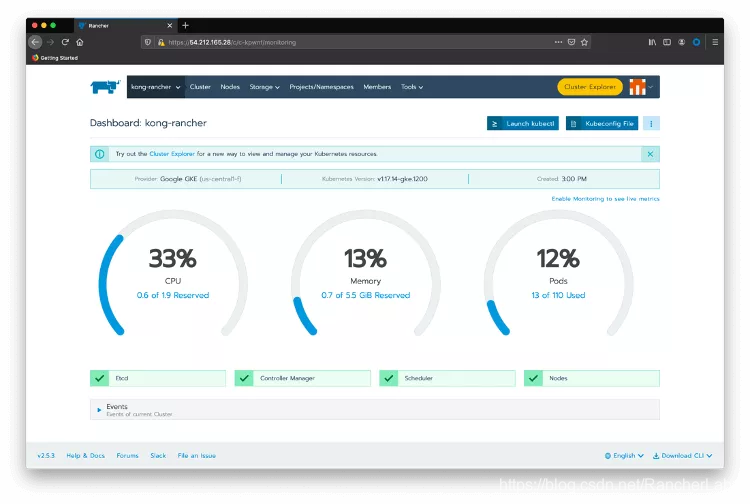The height and width of the screenshot is (504, 750).
Task: Select the Cluster menu item
Action: click(200, 87)
